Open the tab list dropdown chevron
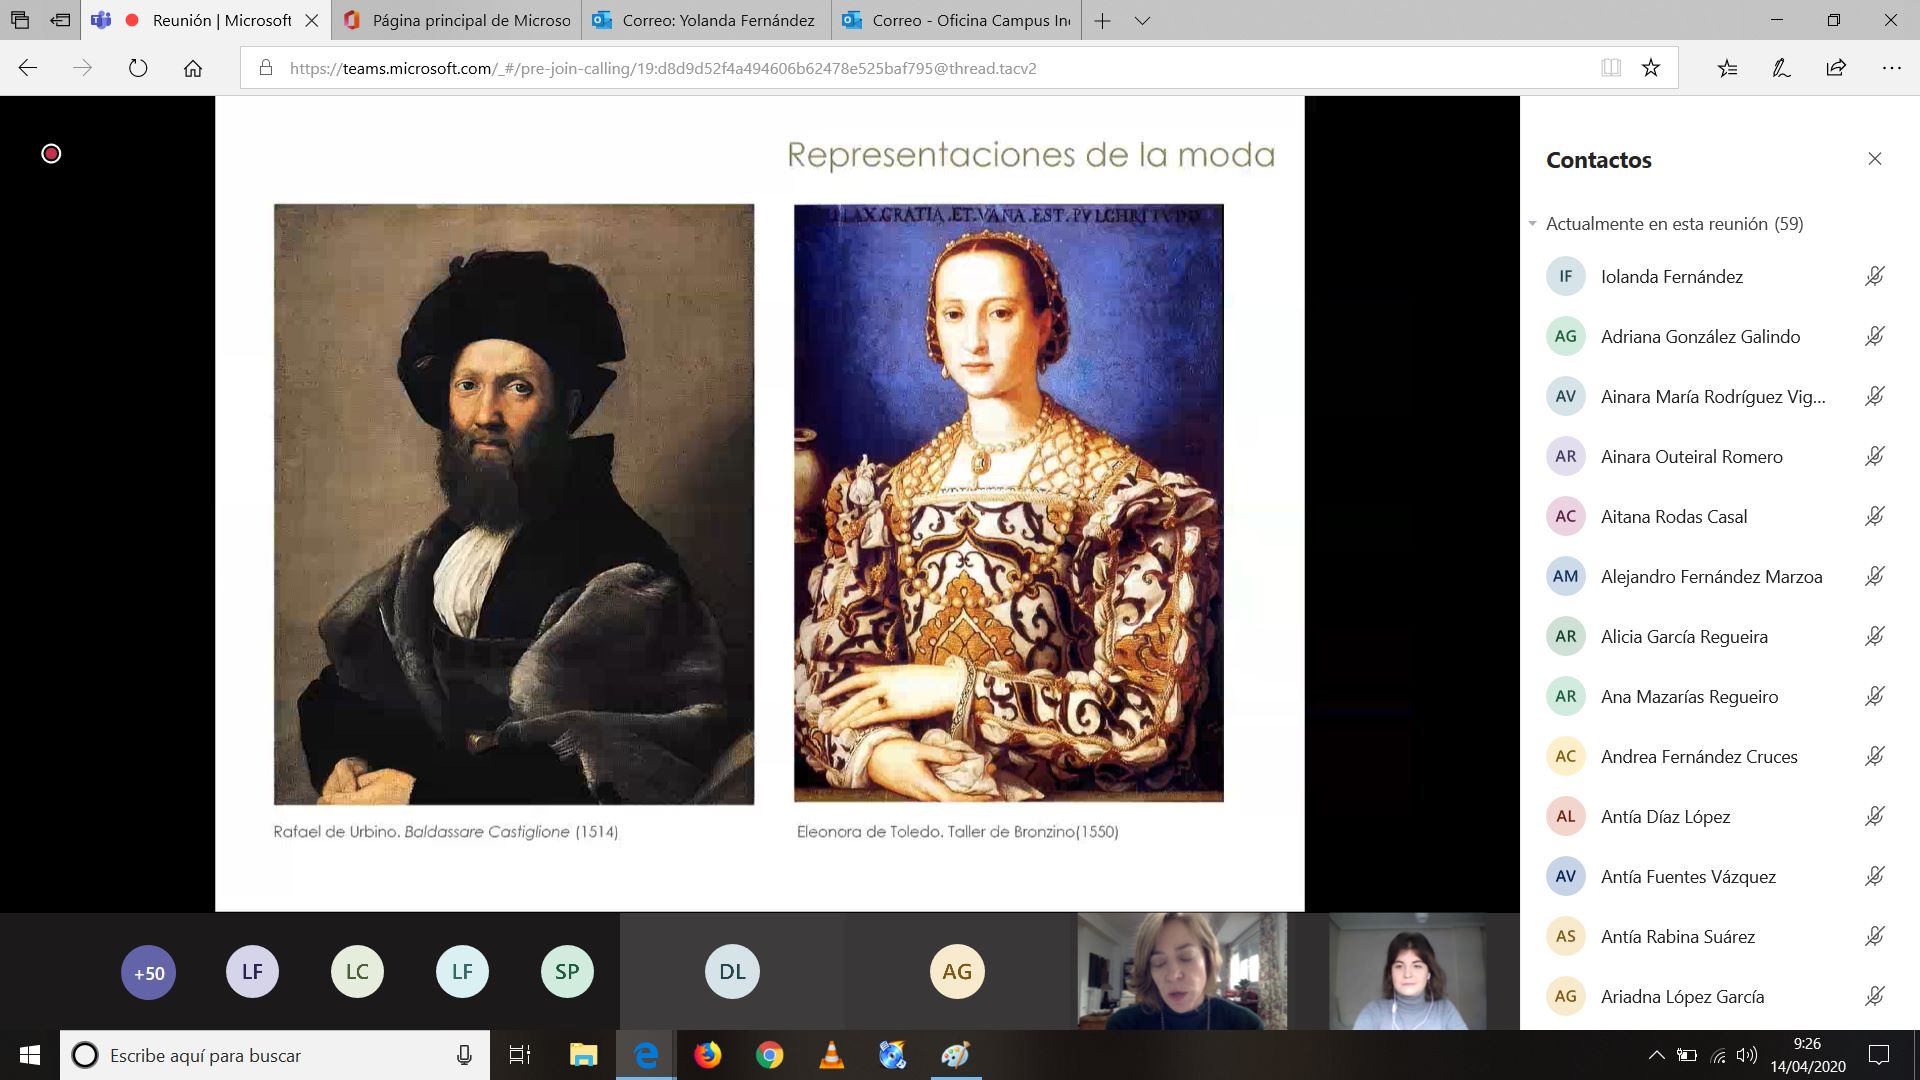Image resolution: width=1920 pixels, height=1080 pixels. (1142, 20)
